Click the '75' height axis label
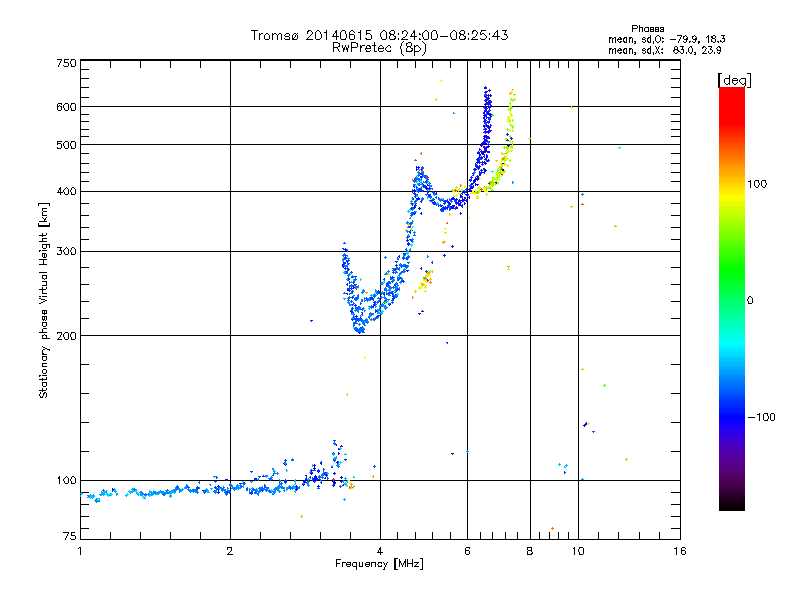The height and width of the screenshot is (600, 800). pyautogui.click(x=70, y=536)
